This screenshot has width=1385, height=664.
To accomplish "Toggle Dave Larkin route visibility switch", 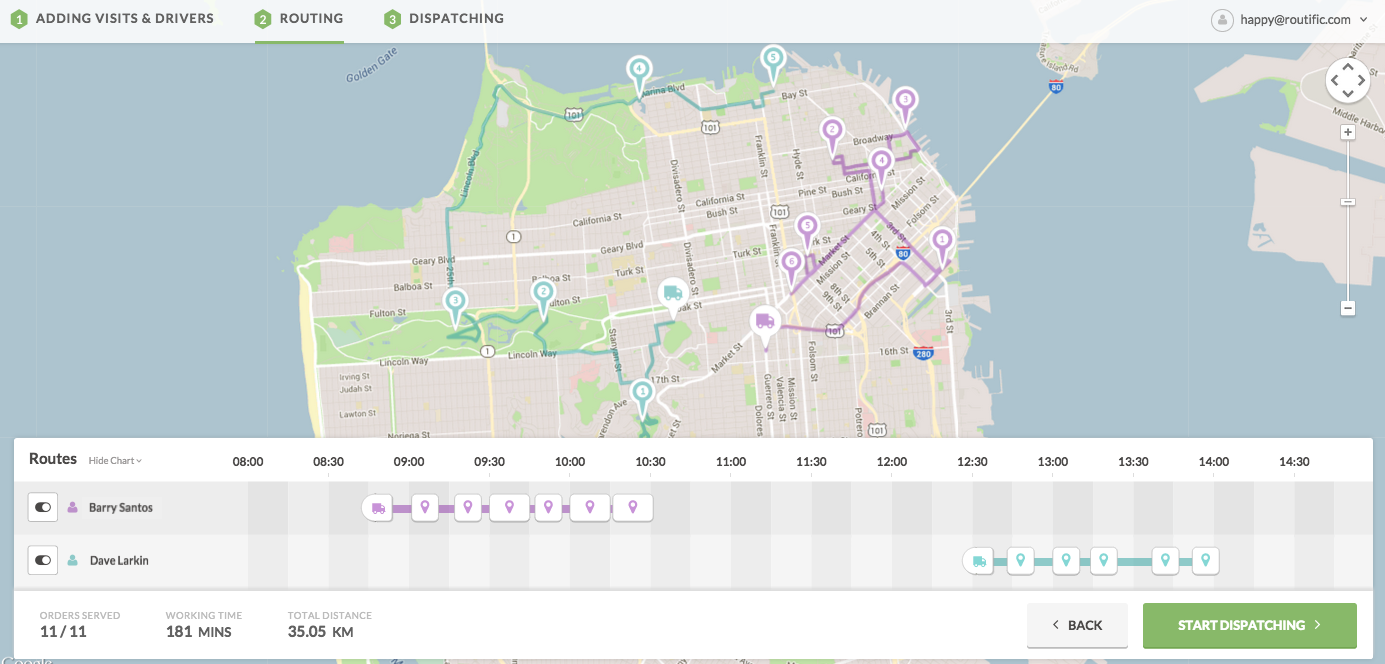I will pos(43,561).
